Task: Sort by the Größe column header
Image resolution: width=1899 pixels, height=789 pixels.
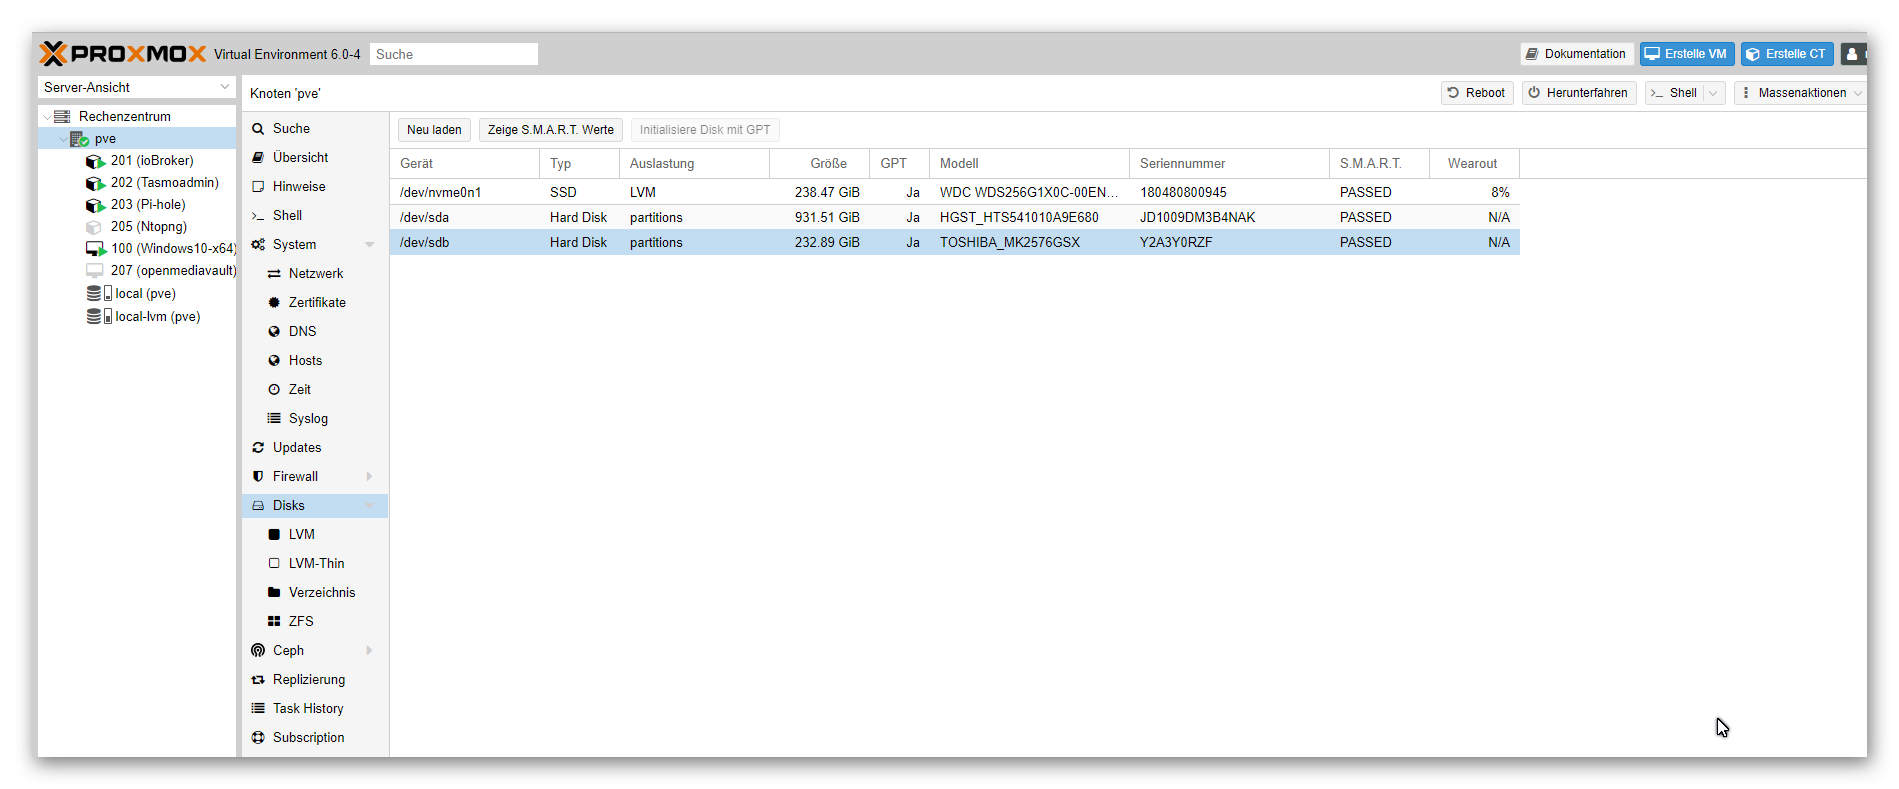Action: pos(820,164)
